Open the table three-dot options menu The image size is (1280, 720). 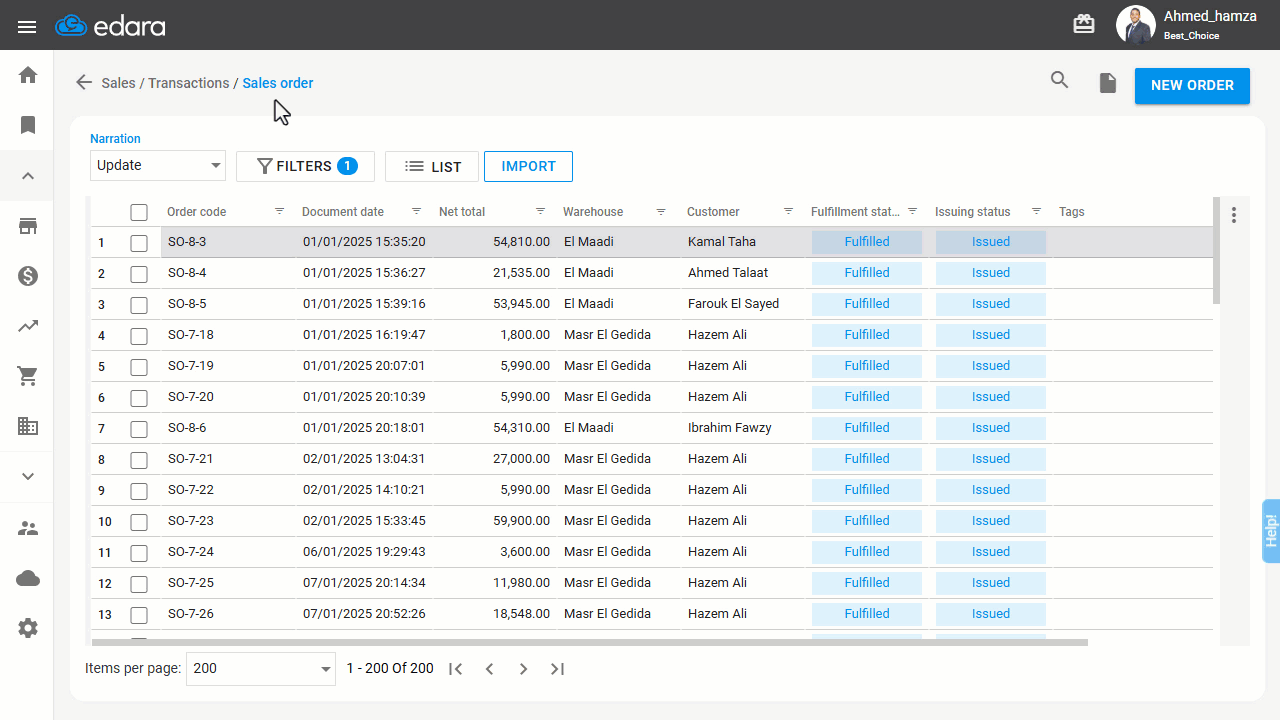[1234, 215]
